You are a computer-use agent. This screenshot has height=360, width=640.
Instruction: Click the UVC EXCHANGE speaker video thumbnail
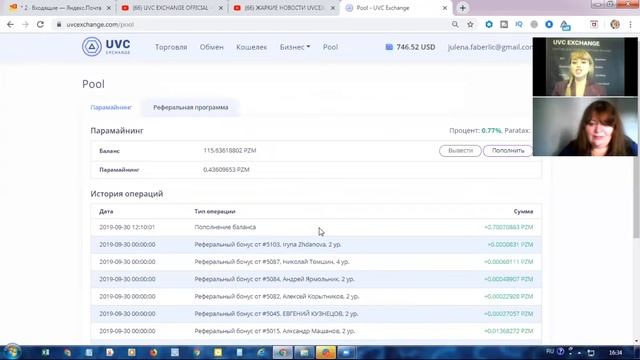[585, 67]
